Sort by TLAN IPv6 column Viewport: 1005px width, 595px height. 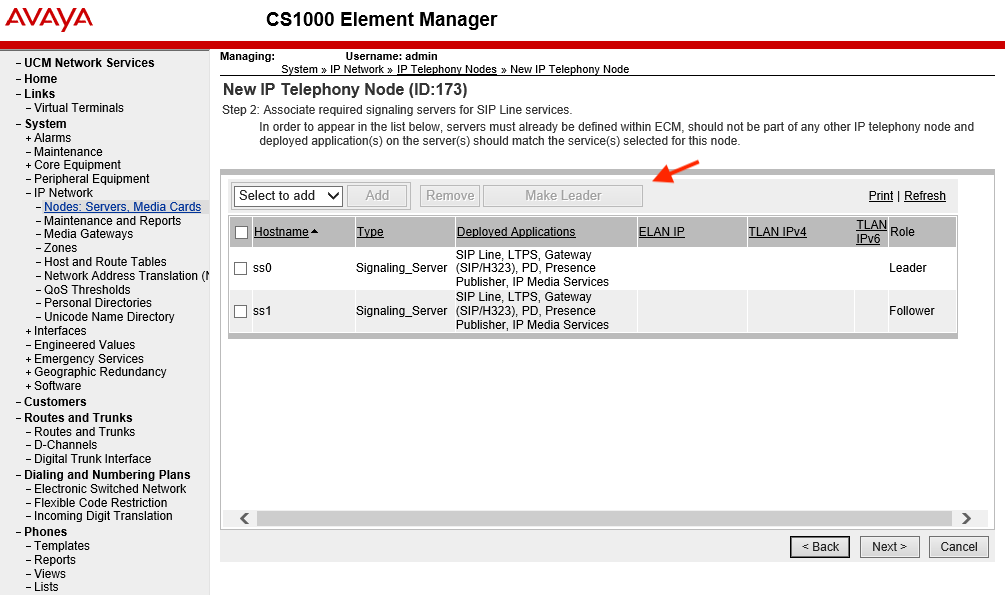coord(871,231)
